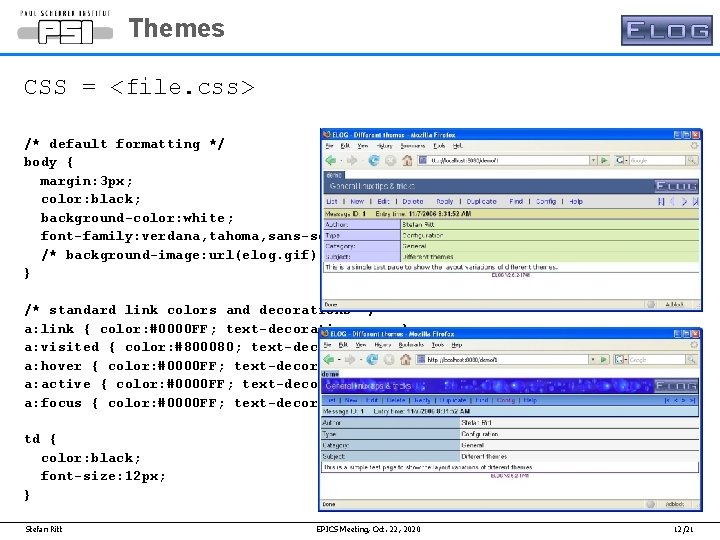Click Duplicate link in the green-theme ELOG page
The width and height of the screenshot is (720, 540).
pyautogui.click(x=481, y=202)
